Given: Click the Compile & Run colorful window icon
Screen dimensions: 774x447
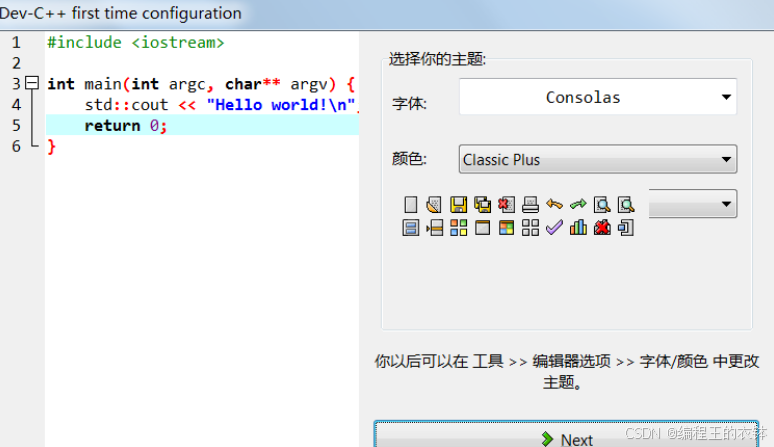Looking at the screenshot, I should (x=506, y=228).
